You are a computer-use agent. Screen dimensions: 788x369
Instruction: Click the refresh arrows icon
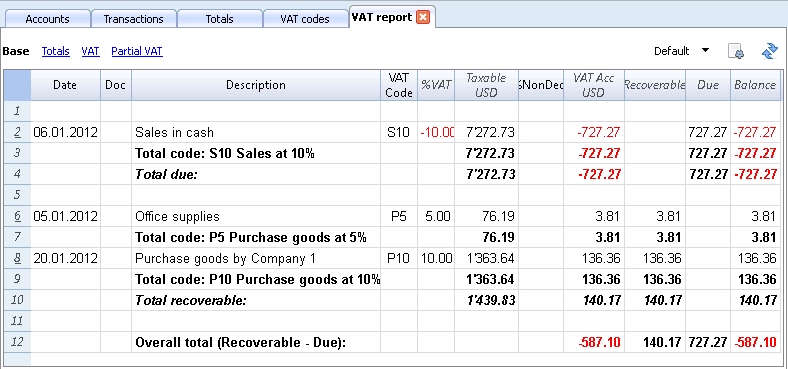pos(769,51)
